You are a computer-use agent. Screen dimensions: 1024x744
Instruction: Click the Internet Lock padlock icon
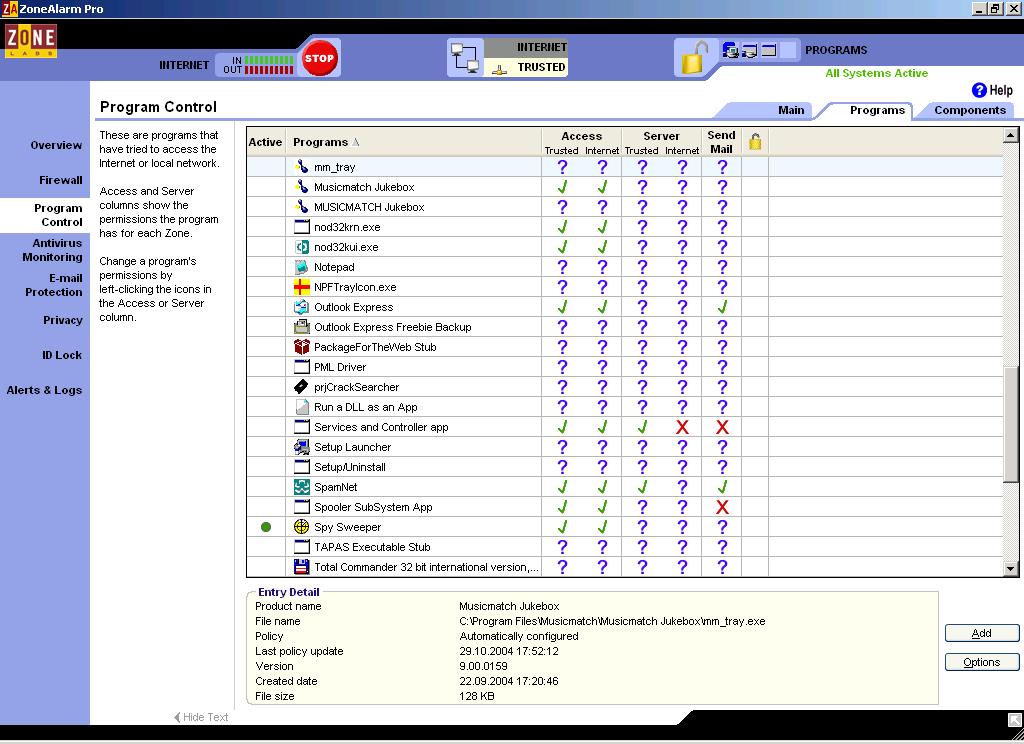coord(695,57)
